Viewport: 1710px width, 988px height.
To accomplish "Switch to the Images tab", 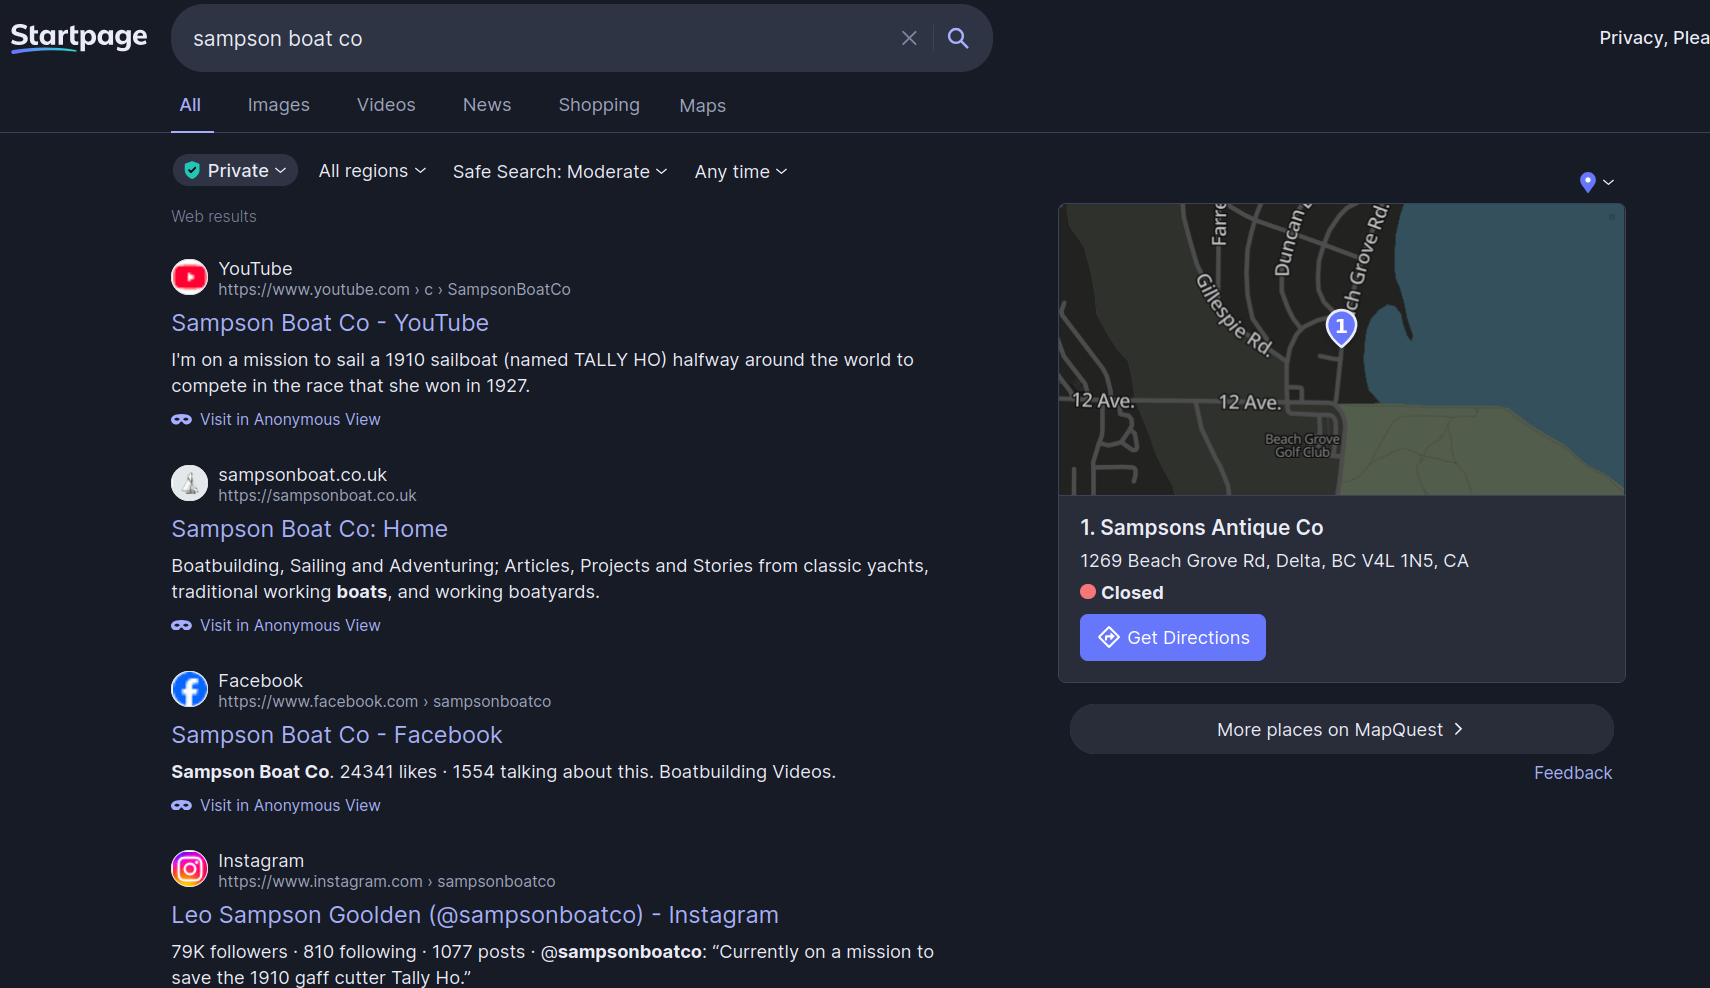I will pyautogui.click(x=279, y=105).
